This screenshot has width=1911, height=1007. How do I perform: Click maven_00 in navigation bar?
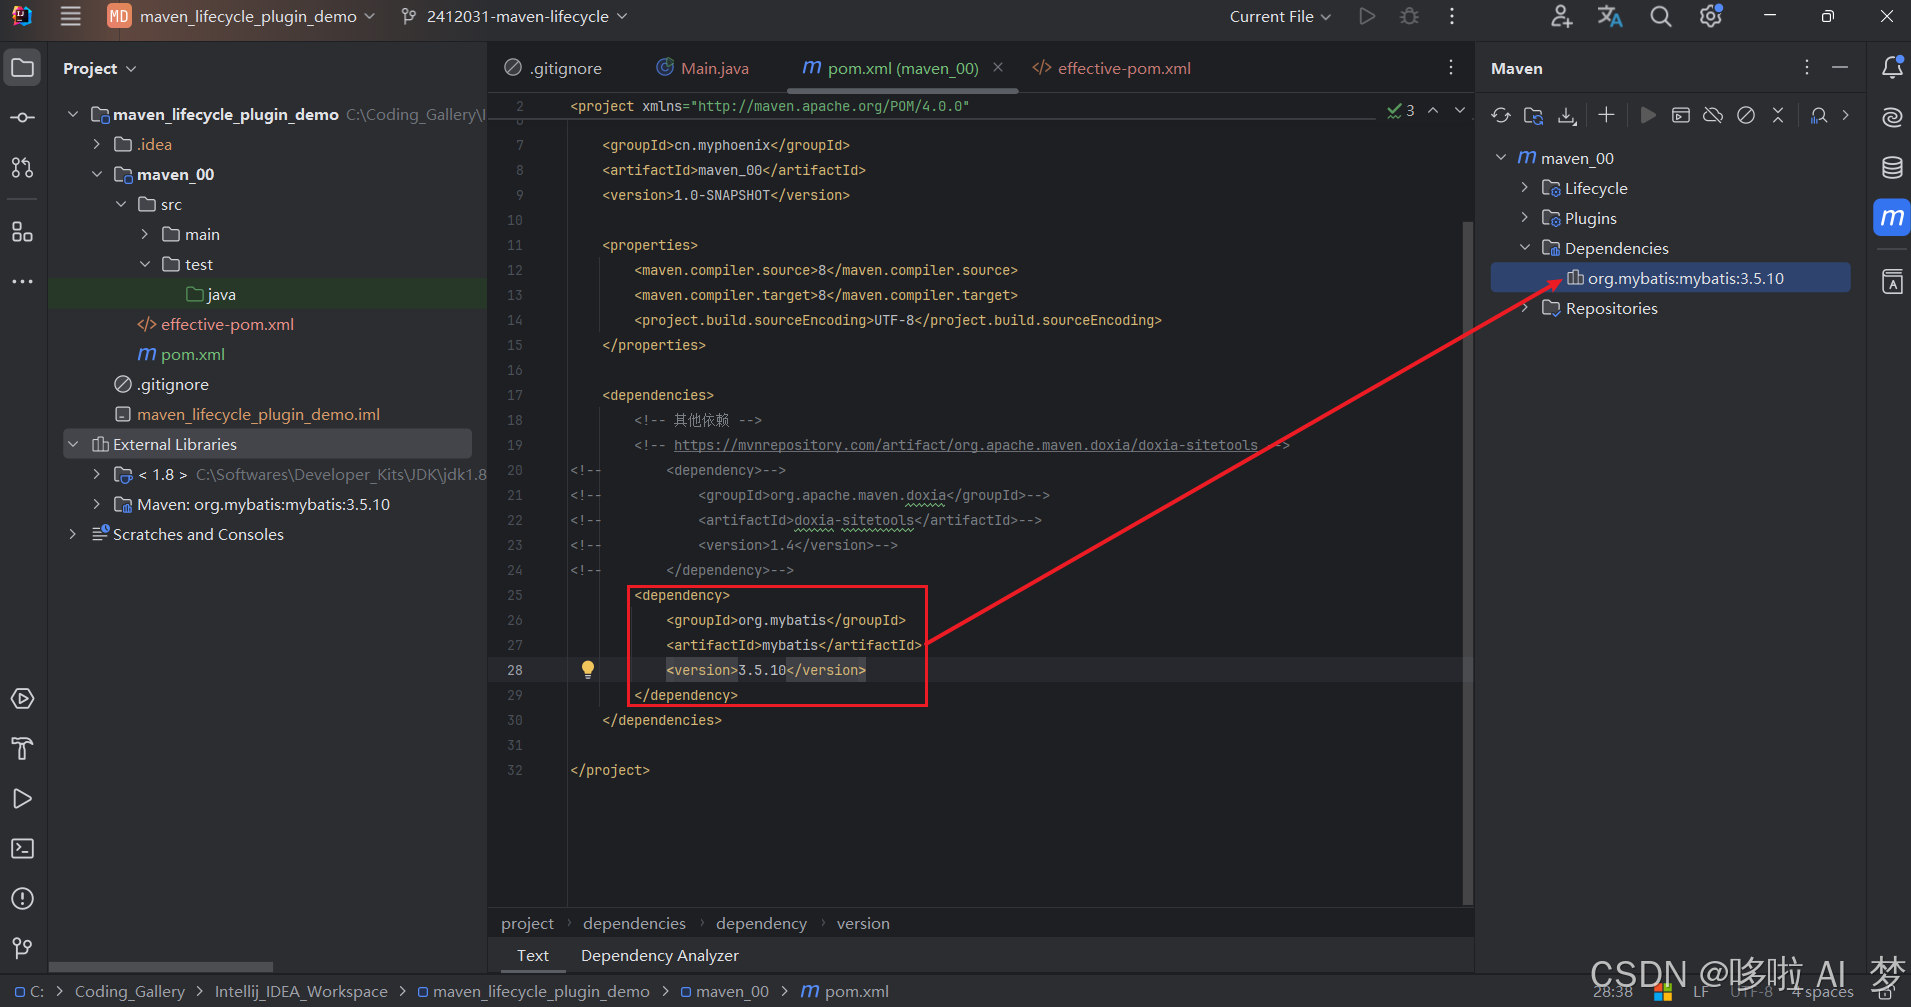pyautogui.click(x=725, y=991)
